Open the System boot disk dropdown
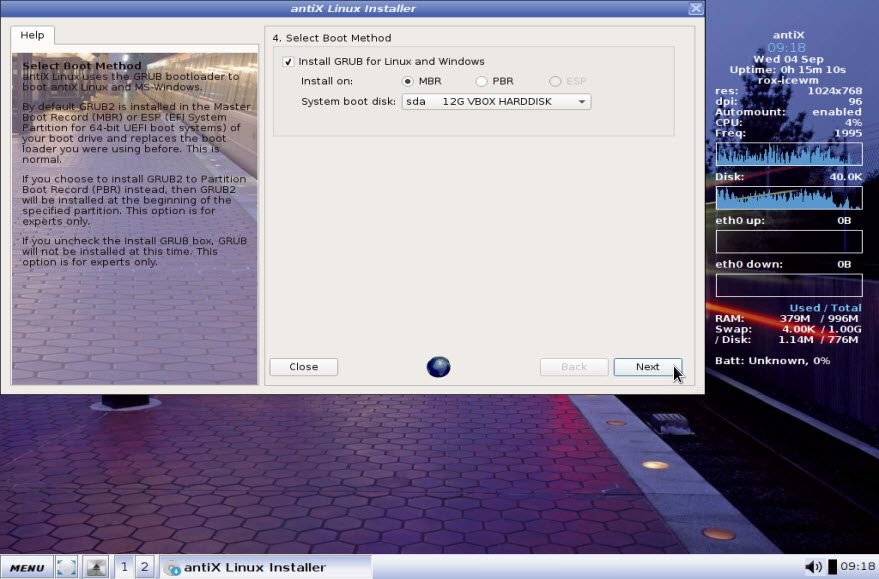The width and height of the screenshot is (879, 579). coord(496,101)
